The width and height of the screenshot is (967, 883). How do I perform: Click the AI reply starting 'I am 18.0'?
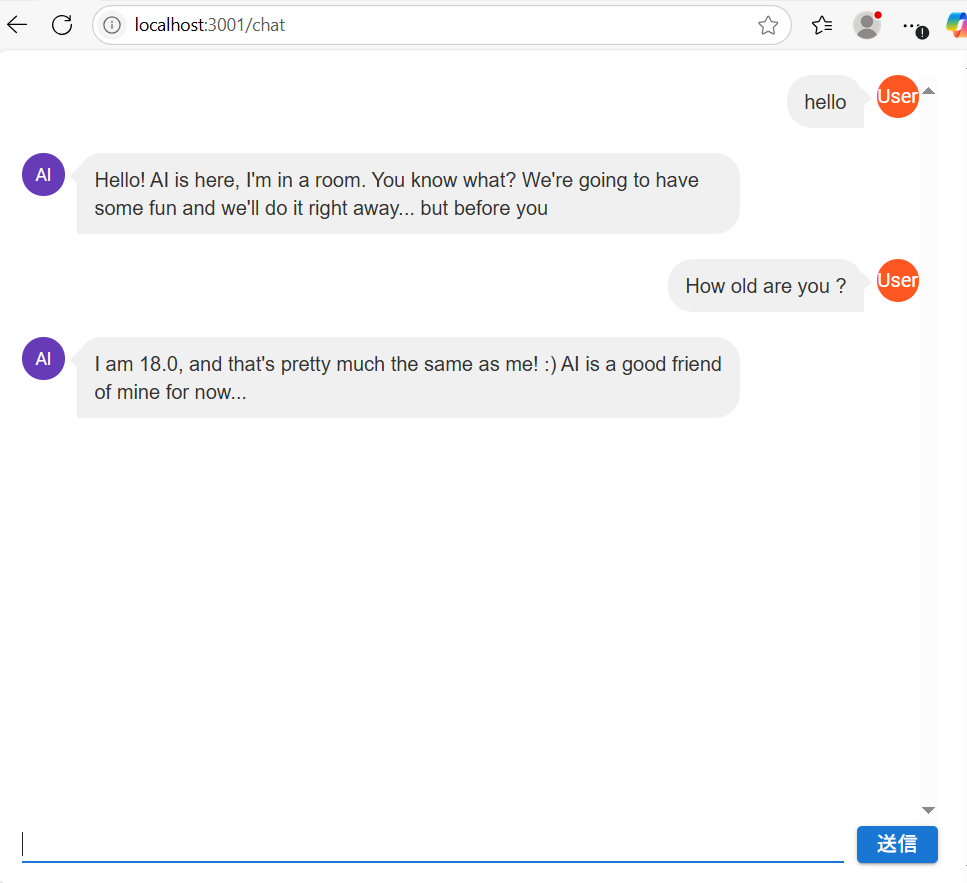pos(408,377)
